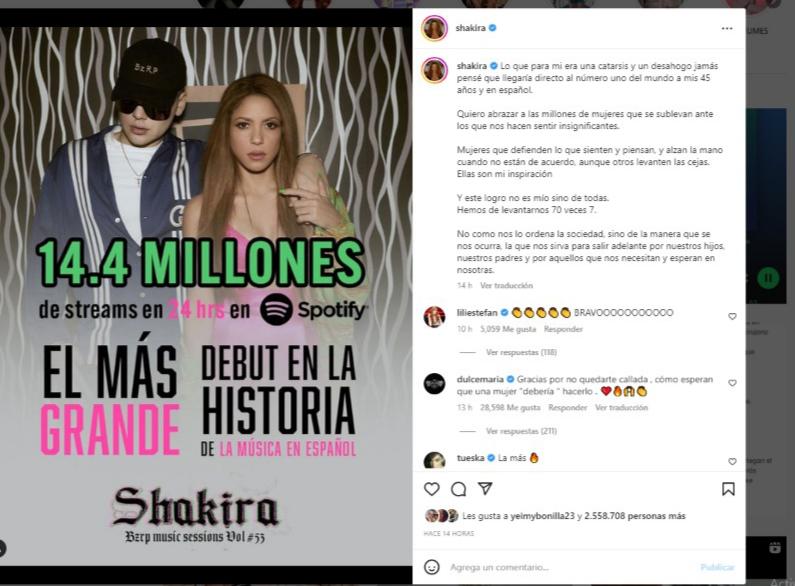Like dulcemaria's comment heart
The image size is (795, 586).
[732, 383]
